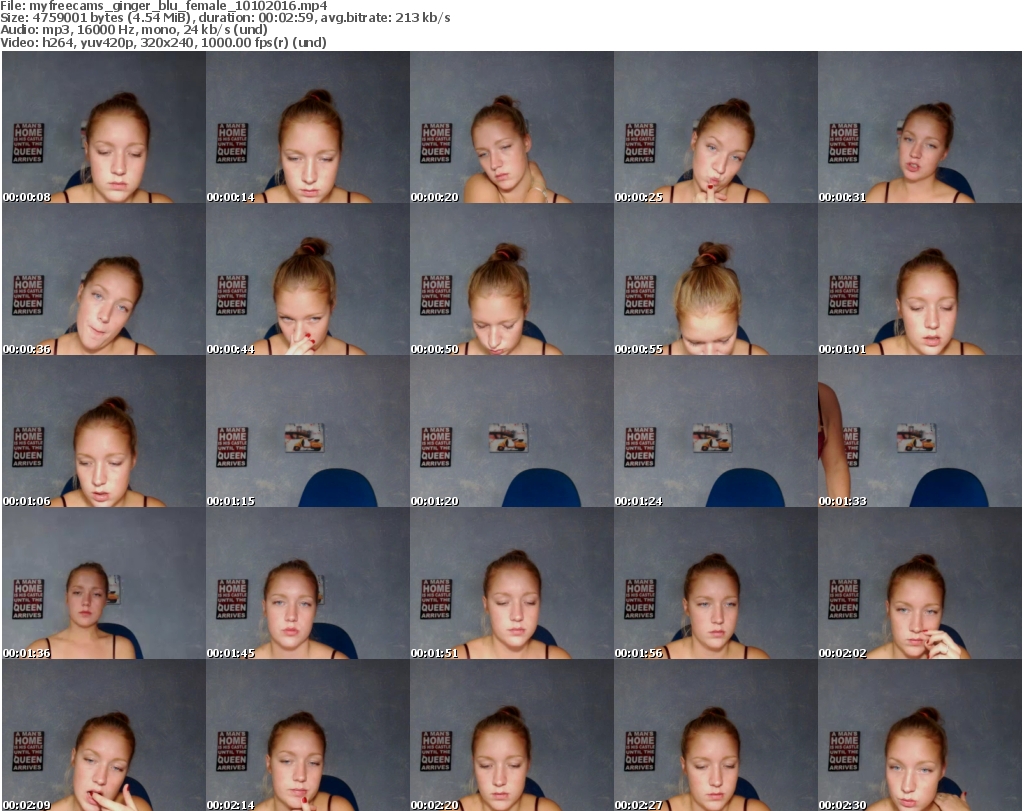
Task: Select the frame stamped 00:01:51
Action: 511,583
